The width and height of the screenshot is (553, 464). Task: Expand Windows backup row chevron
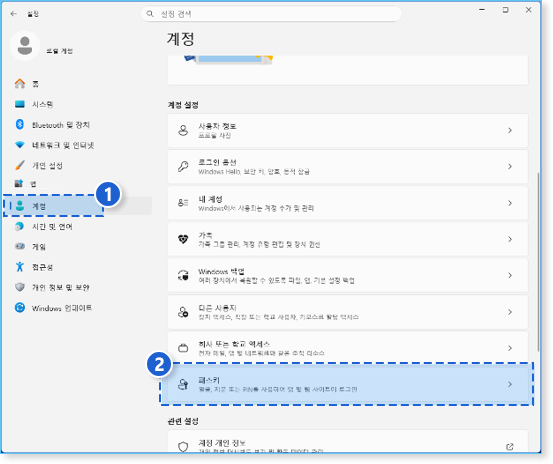pos(510,275)
